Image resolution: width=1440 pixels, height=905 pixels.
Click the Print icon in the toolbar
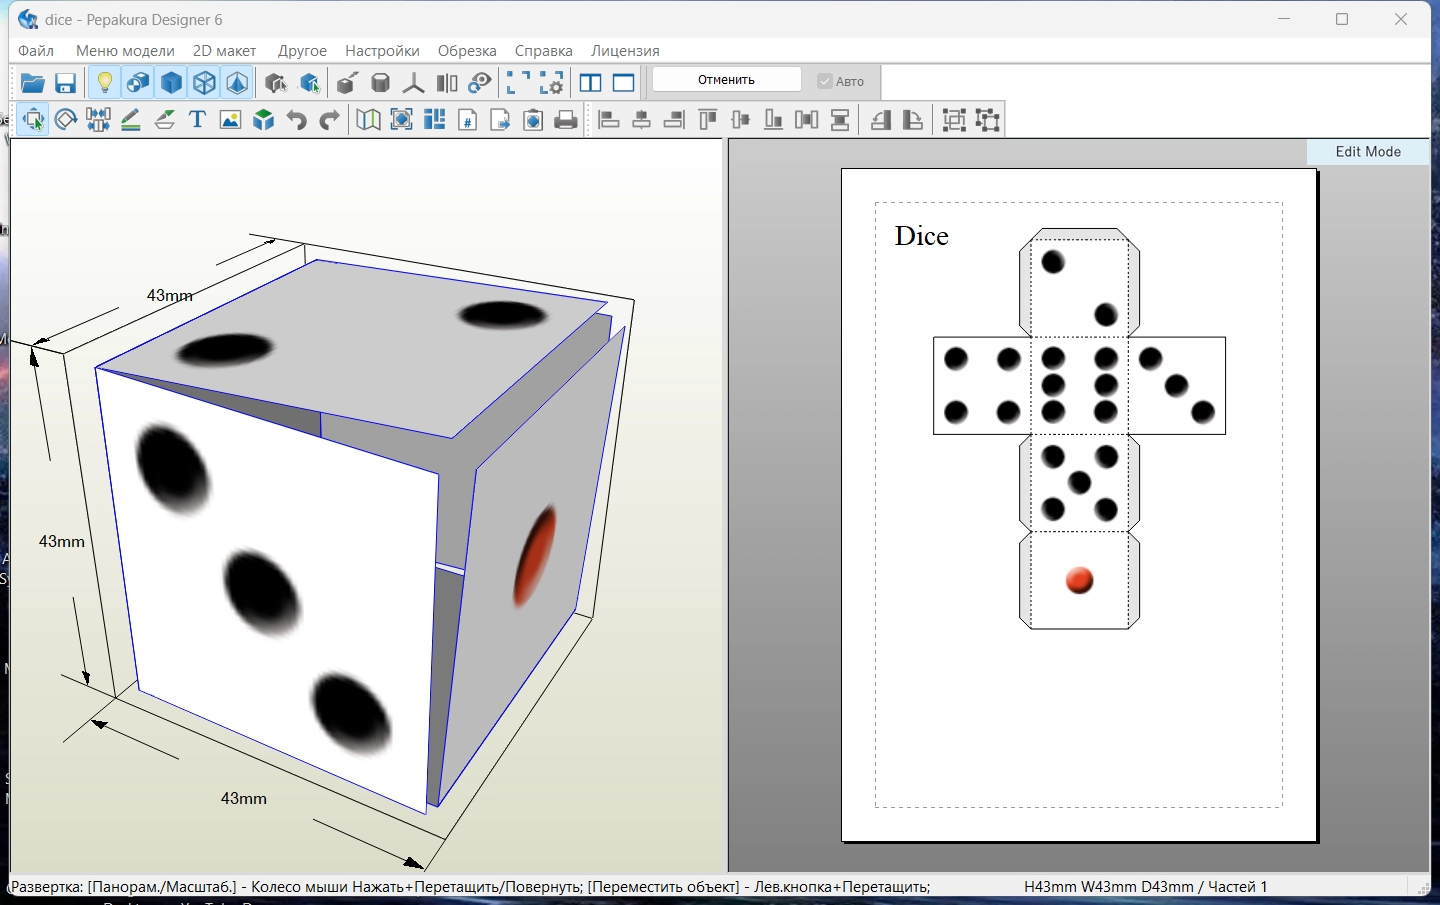tap(566, 120)
